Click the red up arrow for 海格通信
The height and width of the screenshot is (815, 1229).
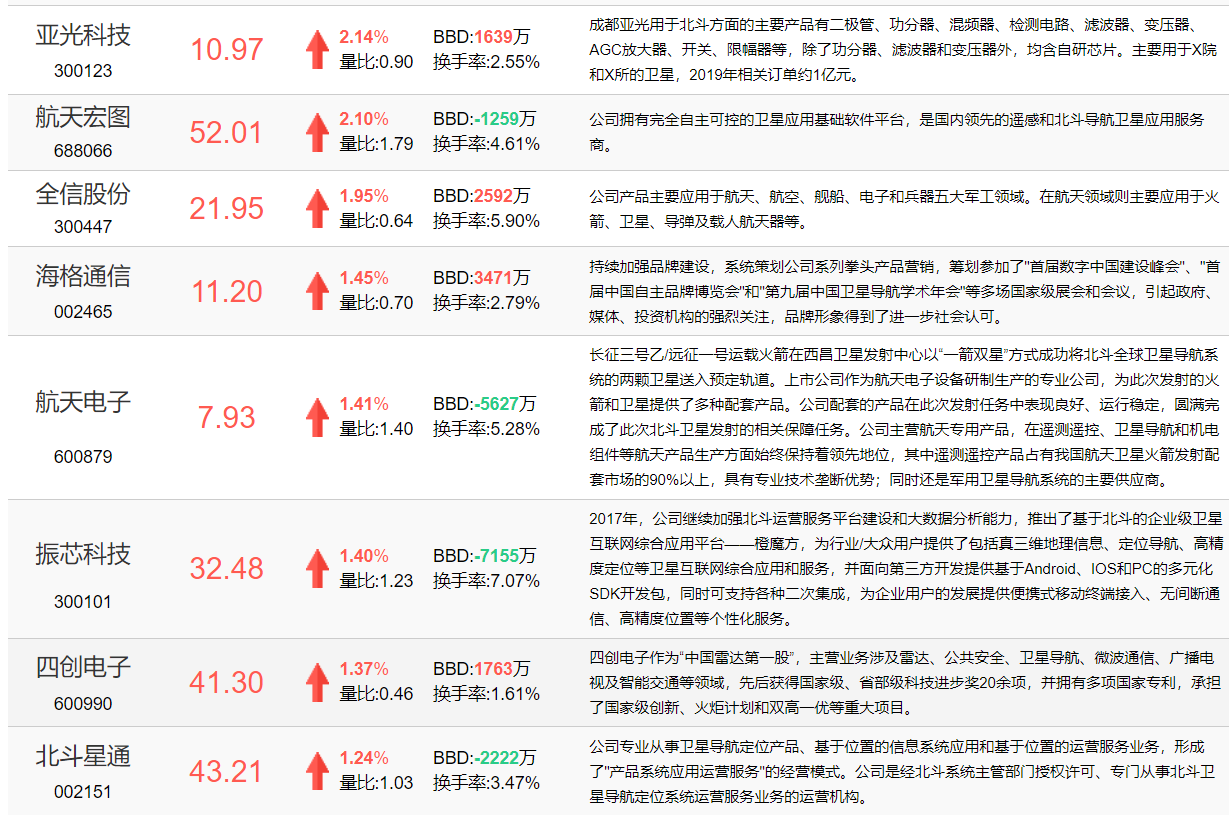coord(317,291)
